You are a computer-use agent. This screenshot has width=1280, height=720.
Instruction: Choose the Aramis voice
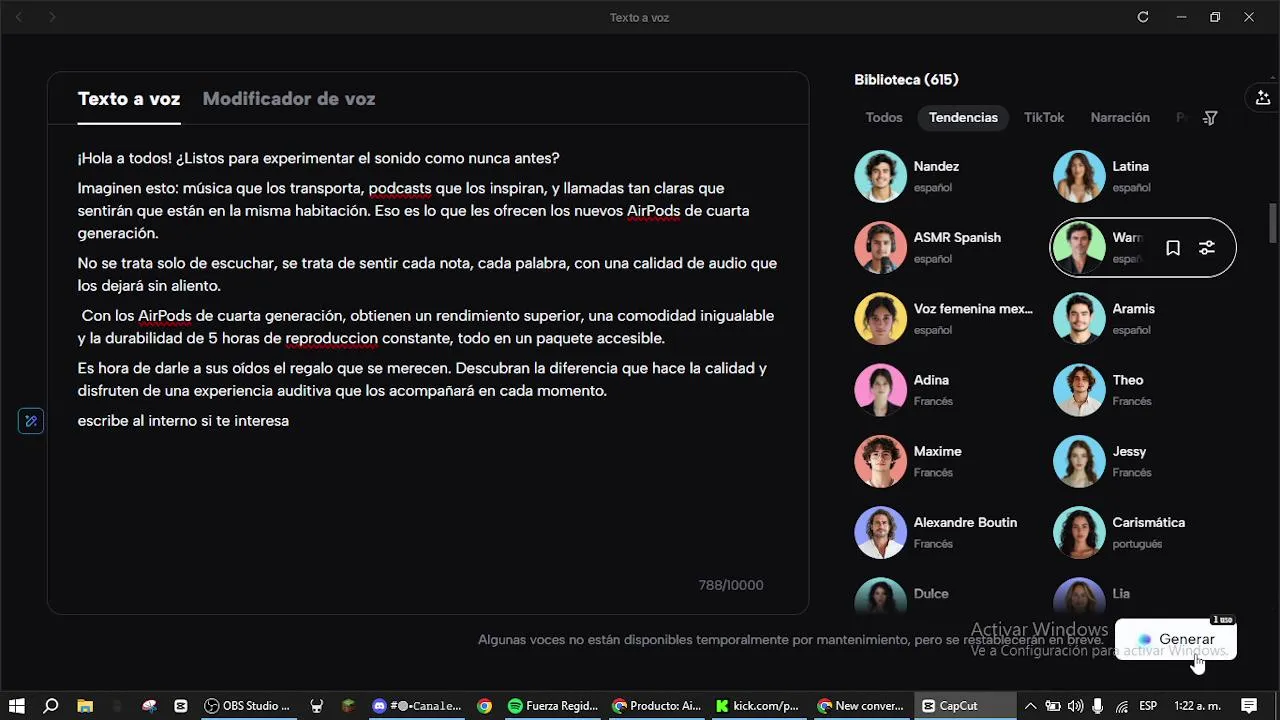click(x=1143, y=318)
